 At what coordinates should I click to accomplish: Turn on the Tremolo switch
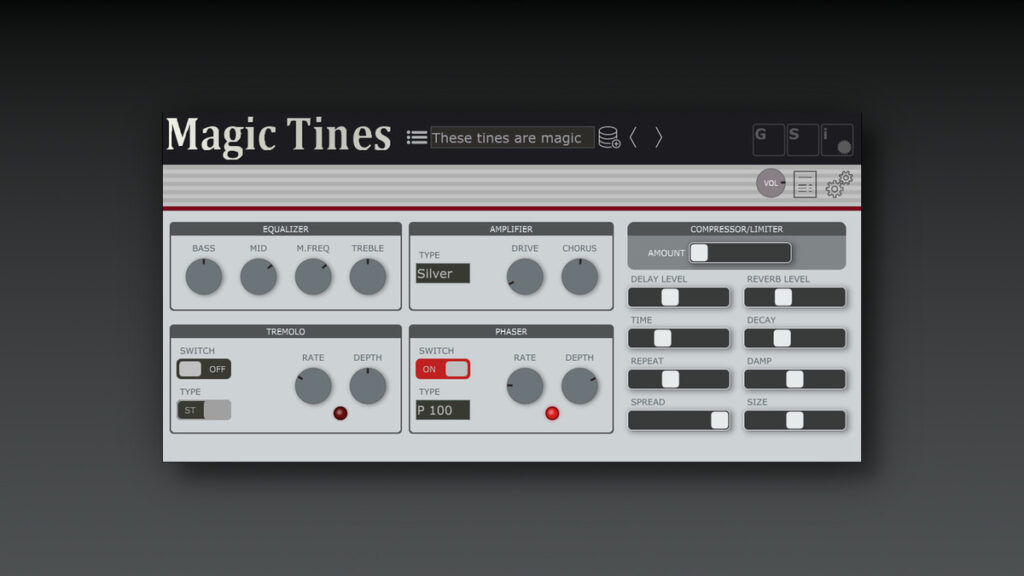(204, 368)
